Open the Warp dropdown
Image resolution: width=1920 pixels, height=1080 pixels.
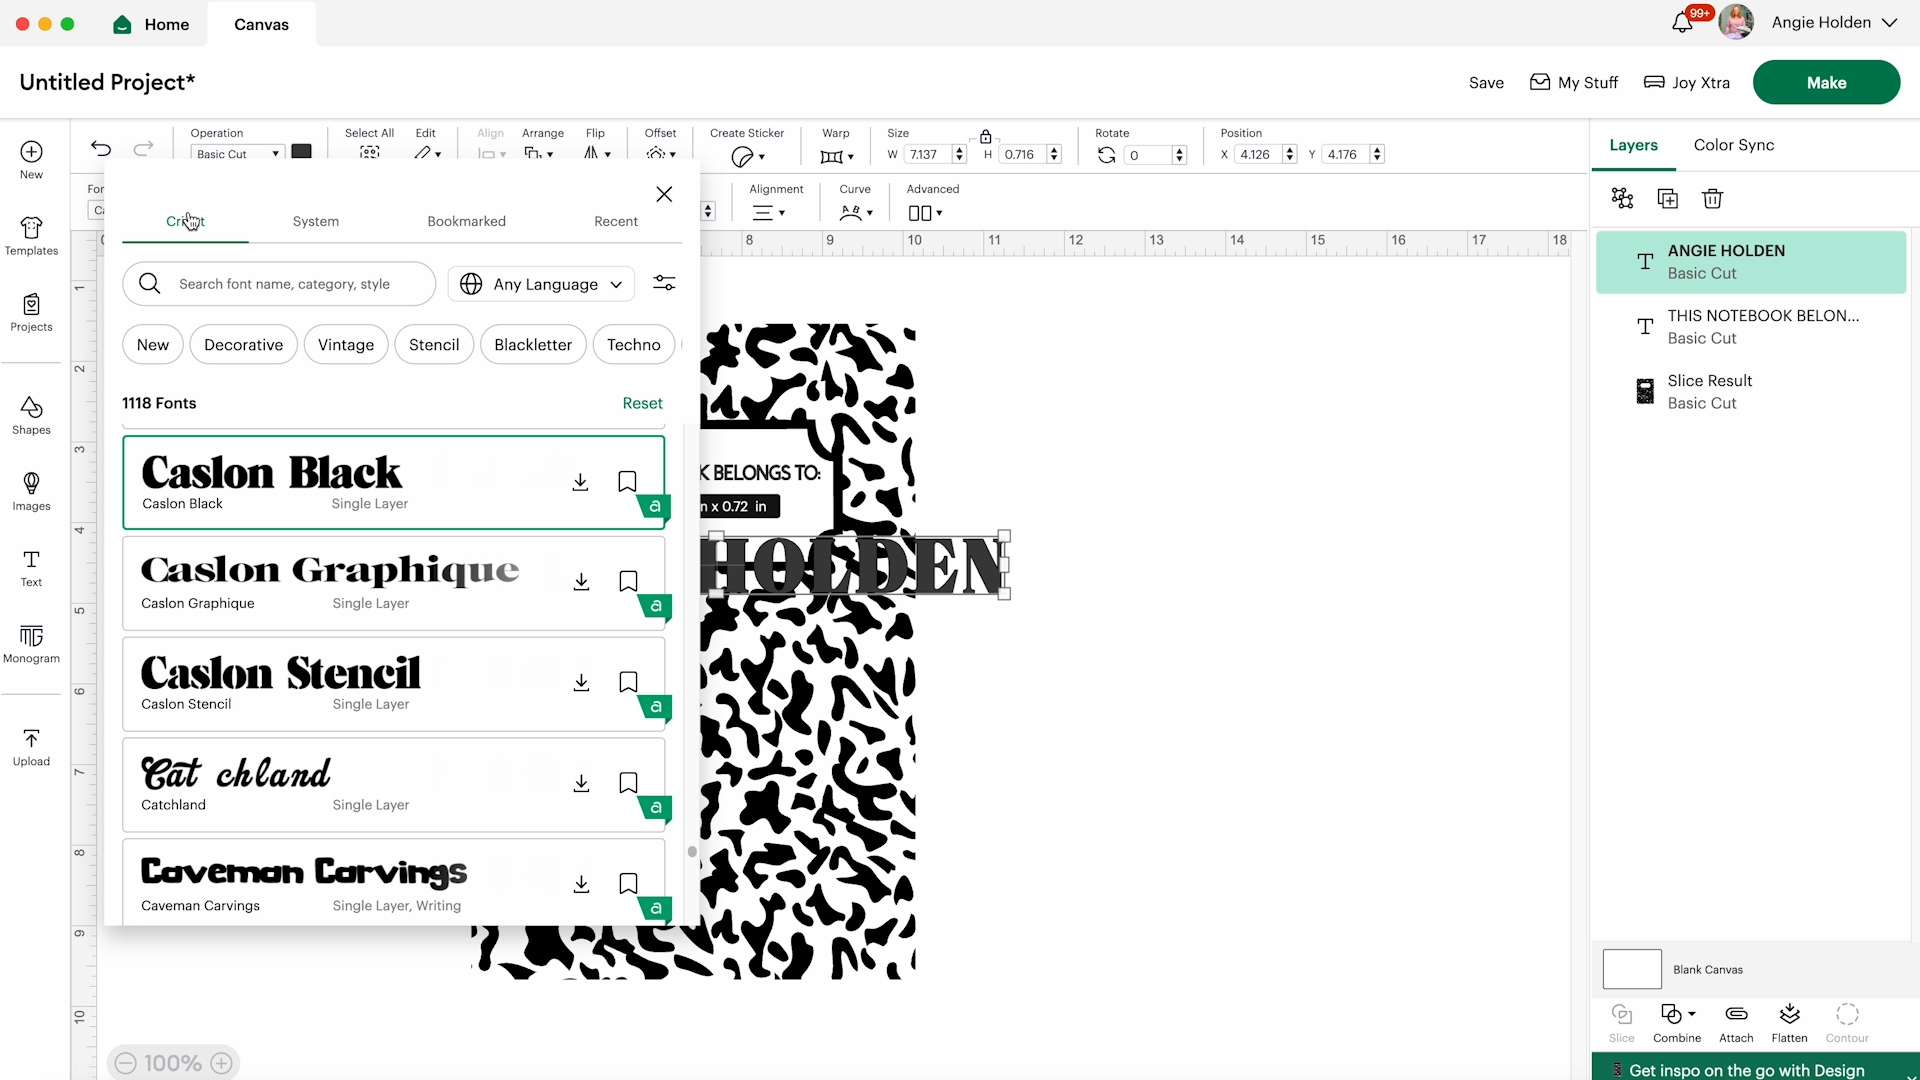coord(837,156)
